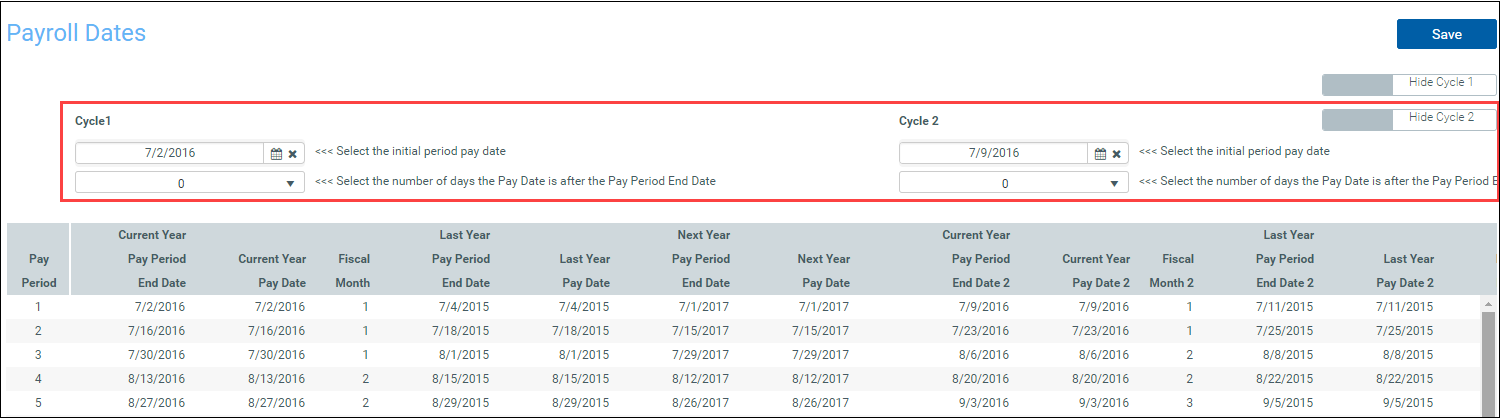Toggle the Hide Cycle 1 switch

pos(1409,84)
